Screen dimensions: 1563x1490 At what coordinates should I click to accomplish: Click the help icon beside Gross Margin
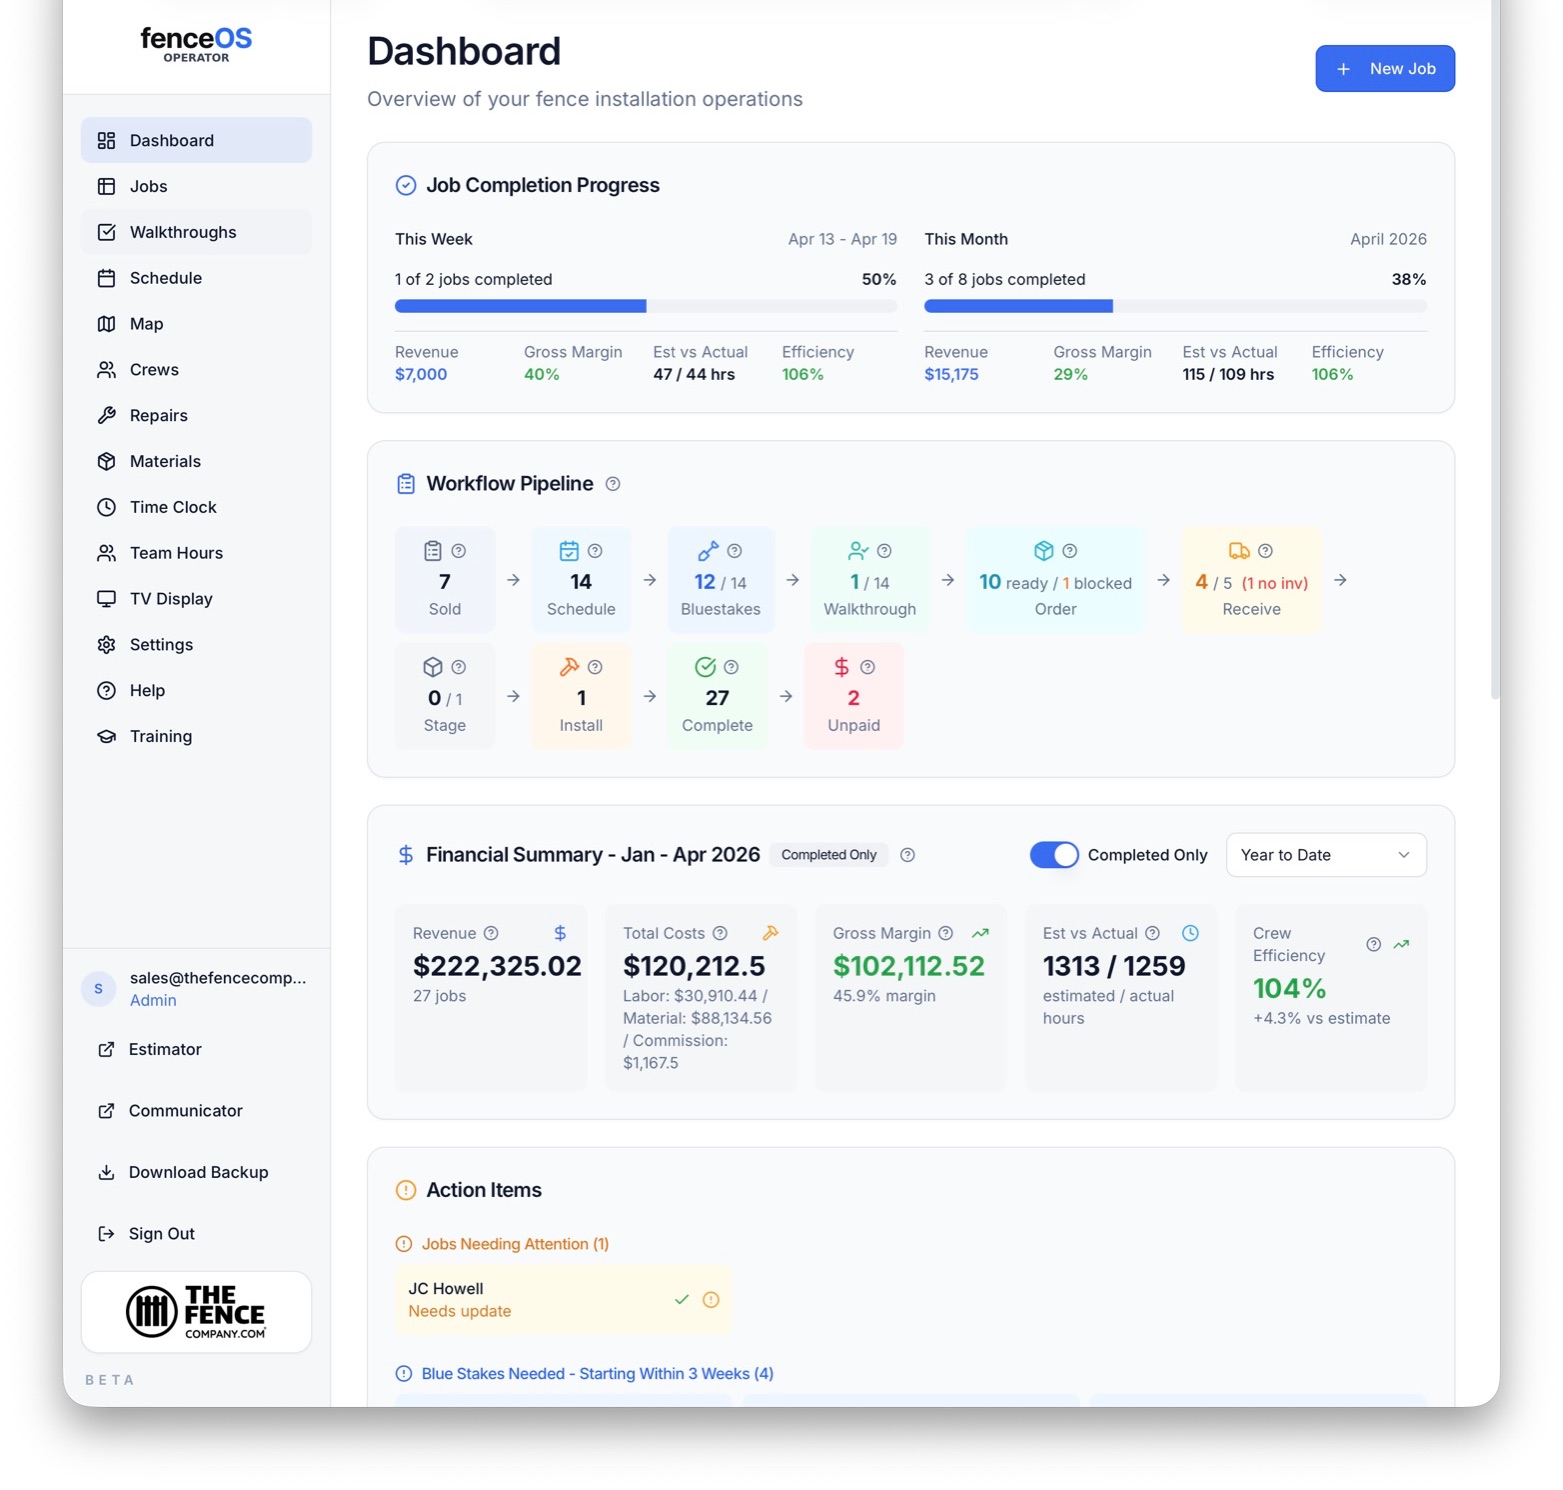(x=946, y=933)
